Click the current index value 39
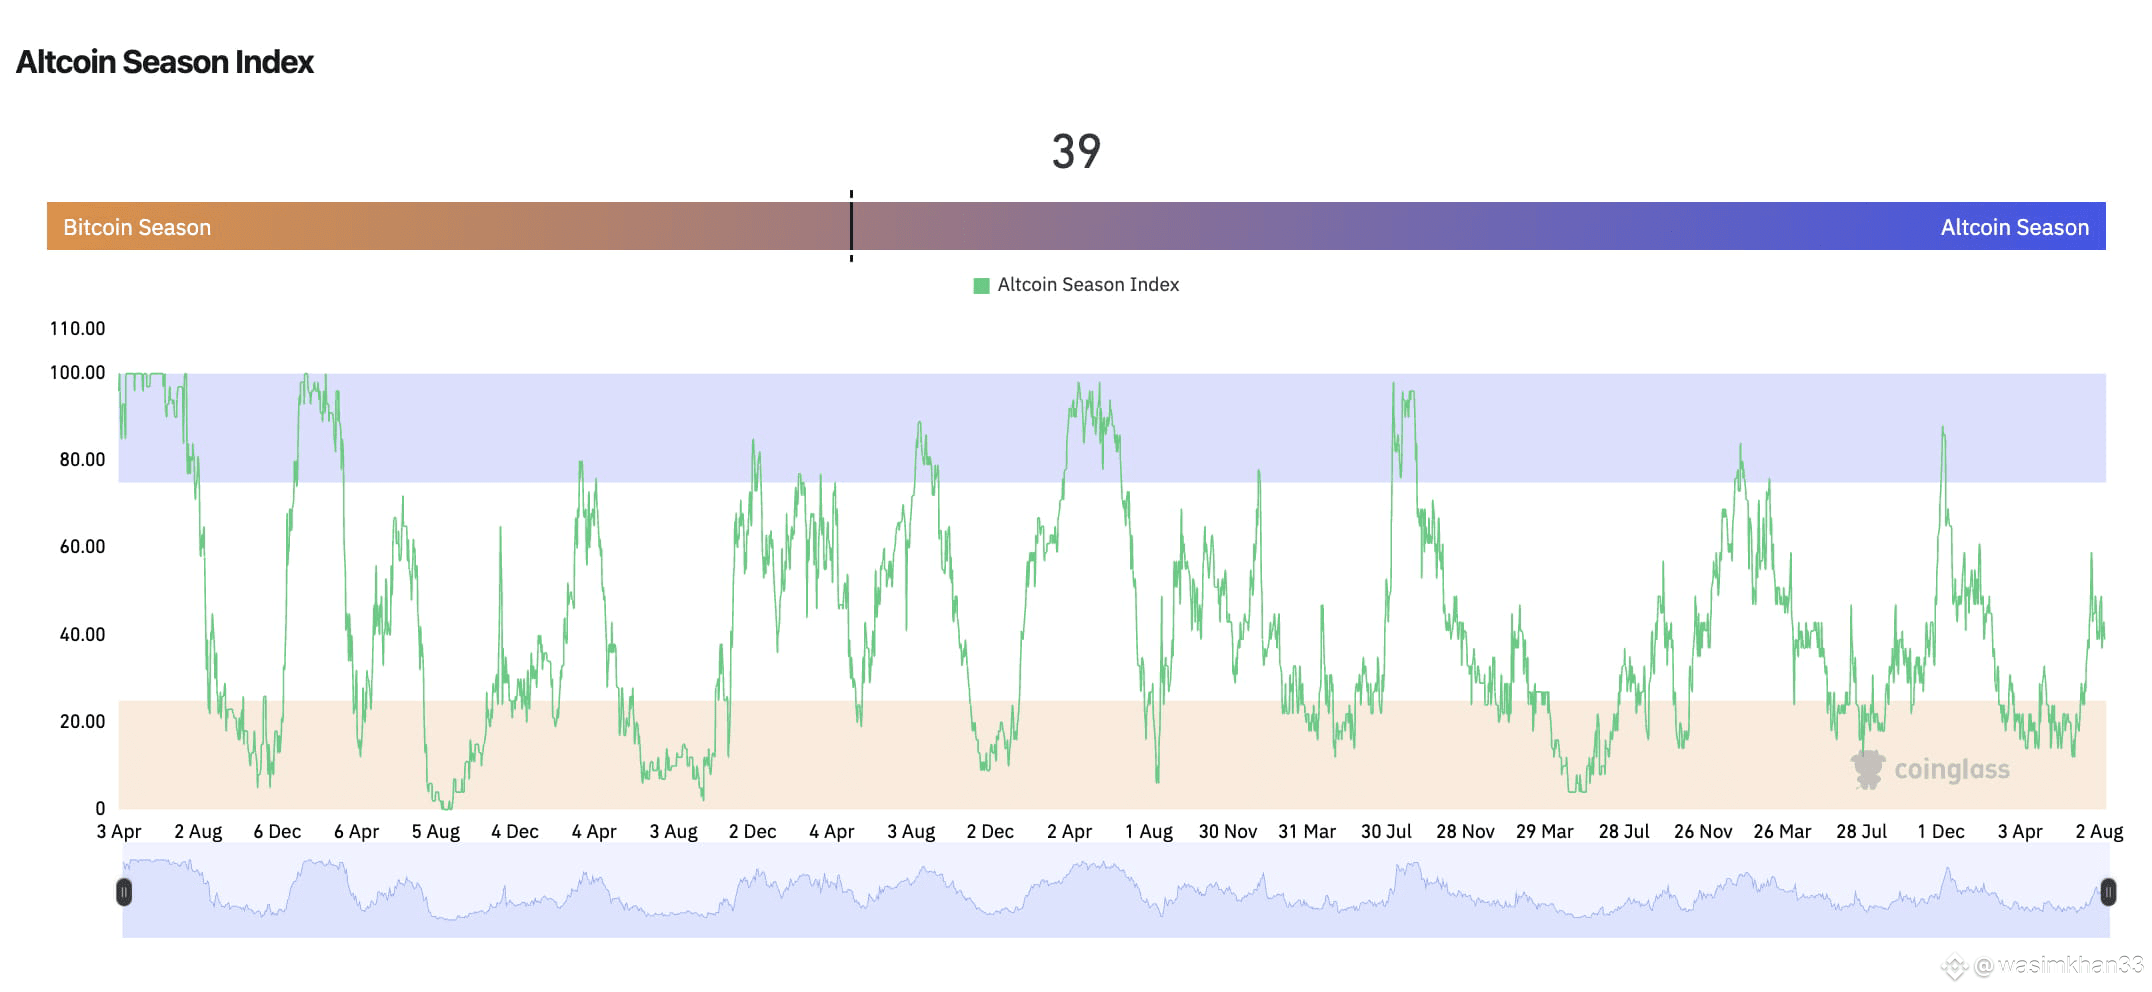This screenshot has height=992, width=2152. click(1076, 152)
